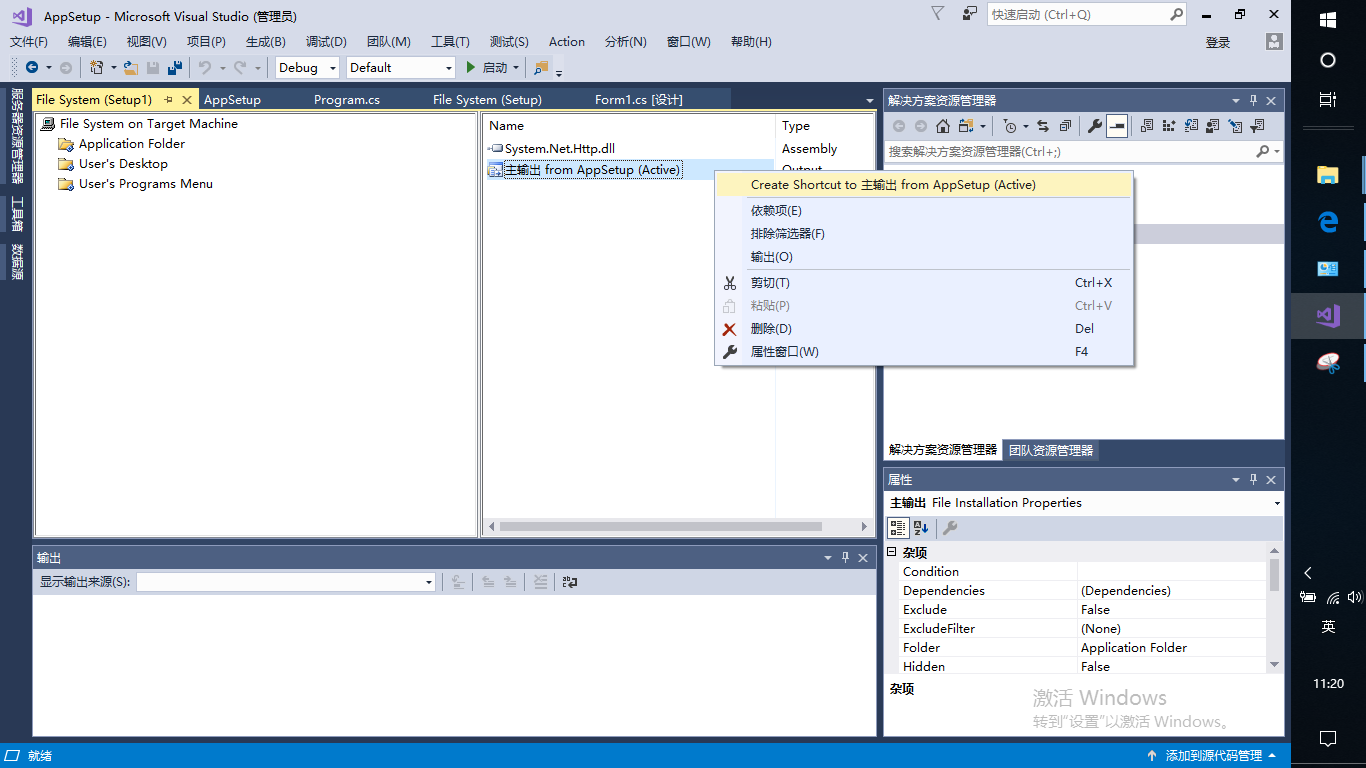The image size is (1366, 768).
Task: Select the Properties wrench icon in Solution Explorer
Action: coord(1095,125)
